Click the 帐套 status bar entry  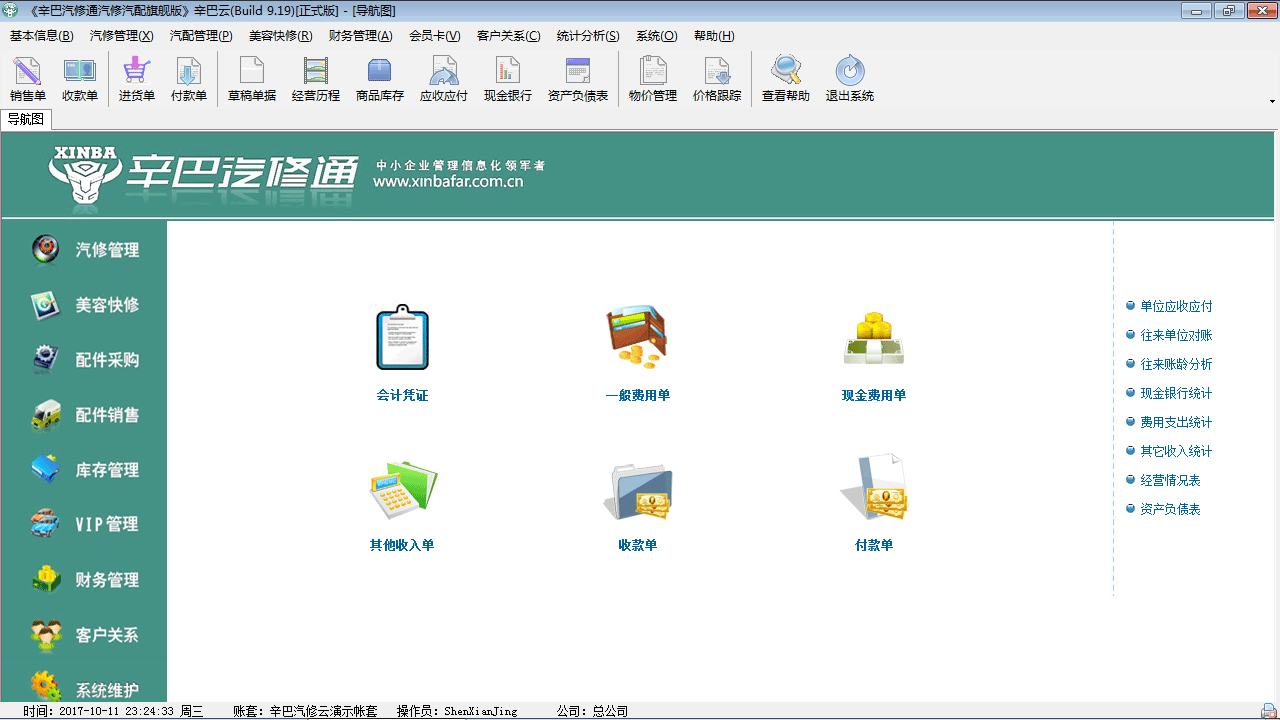(x=305, y=711)
